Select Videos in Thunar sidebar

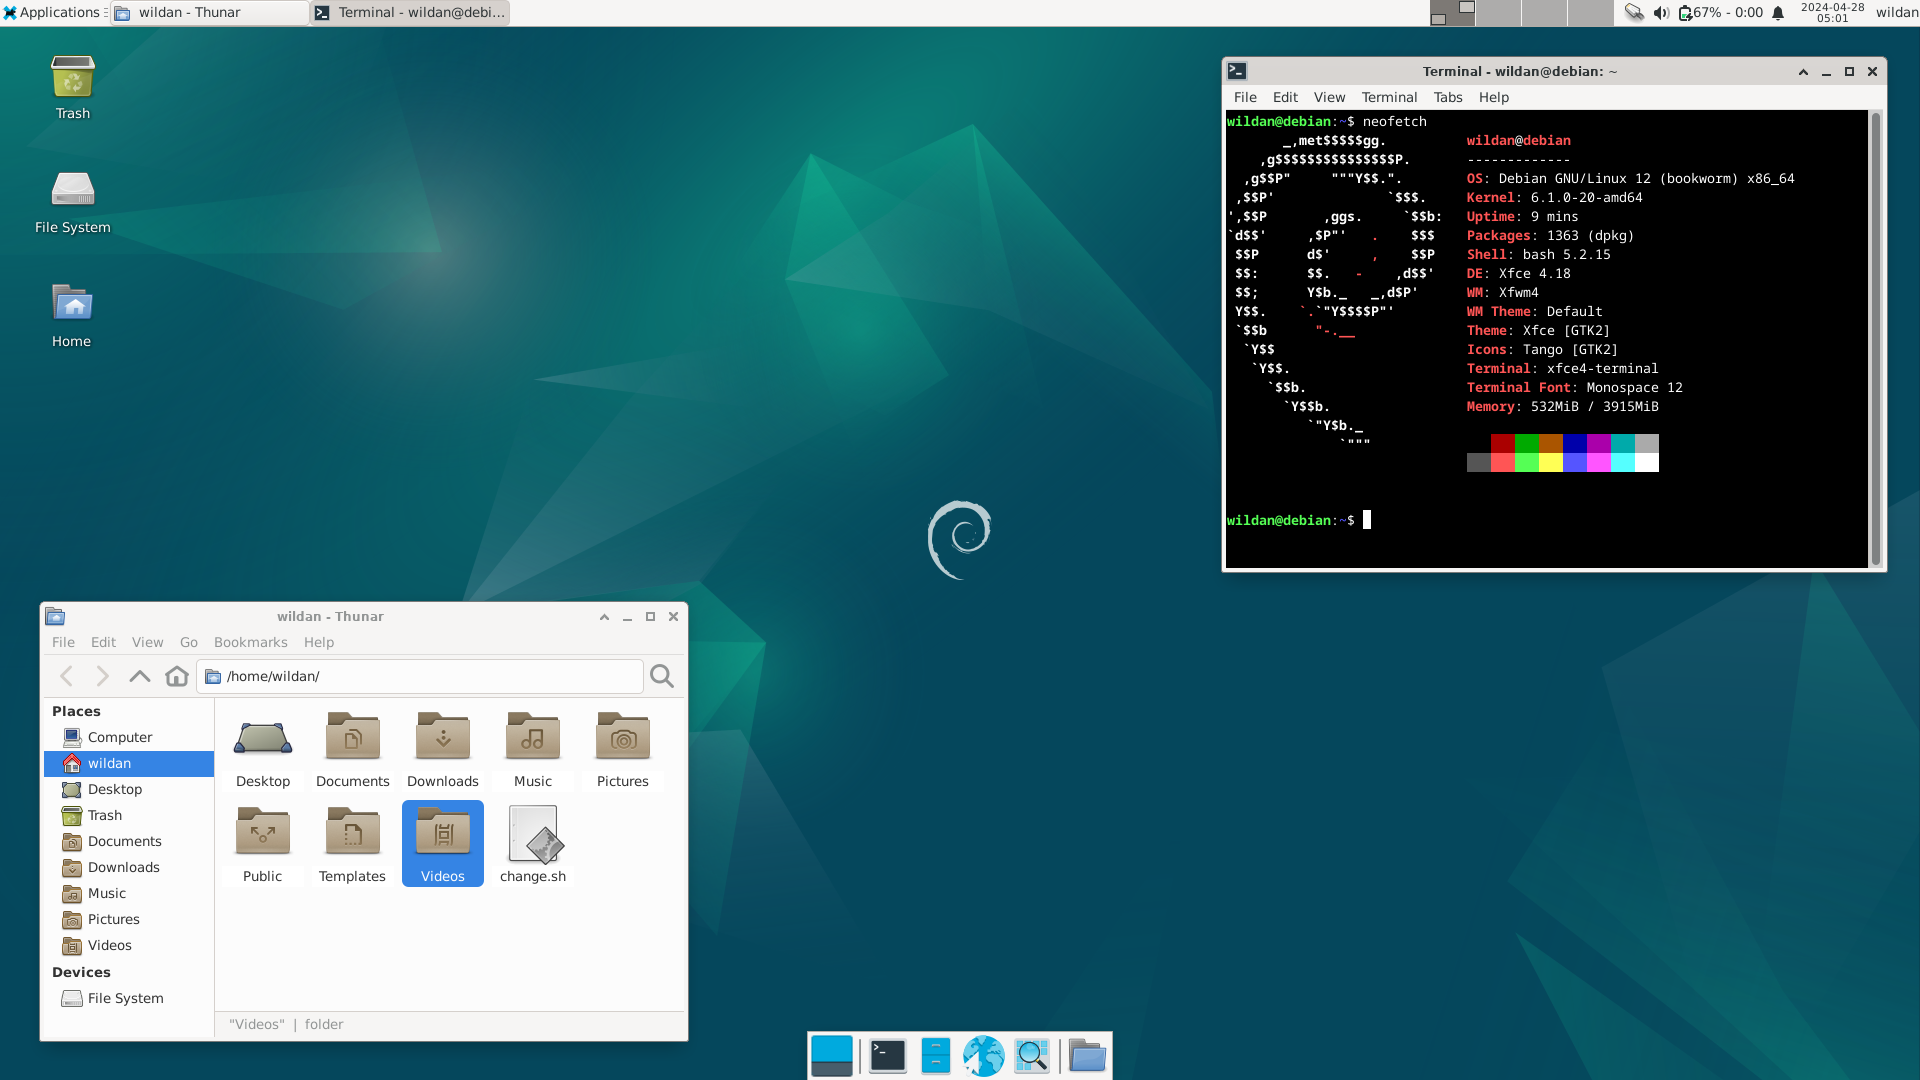pos(129,945)
